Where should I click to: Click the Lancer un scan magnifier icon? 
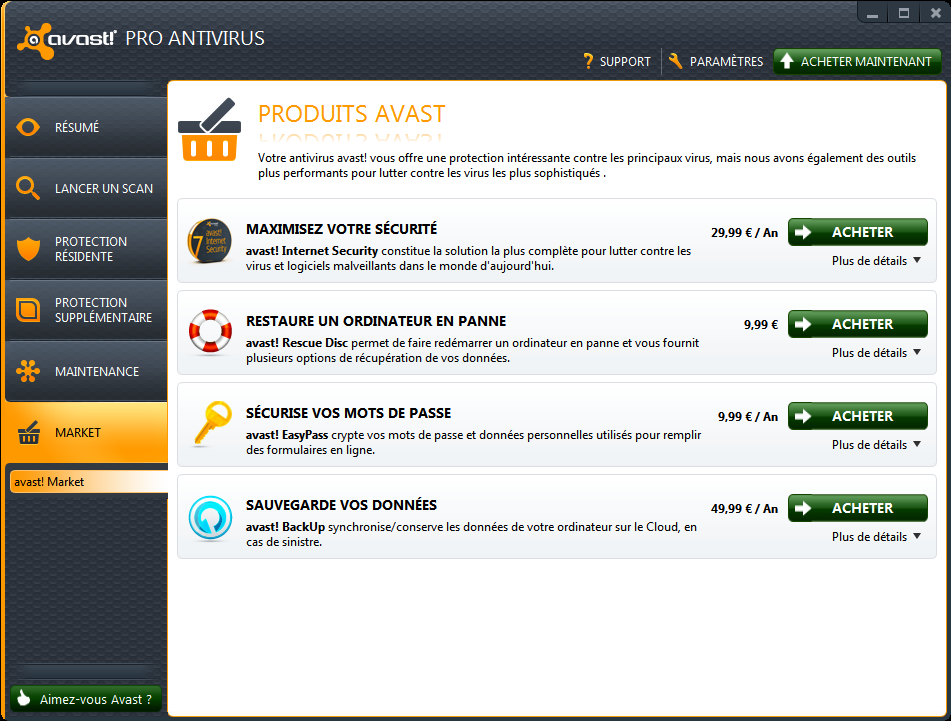[x=28, y=188]
